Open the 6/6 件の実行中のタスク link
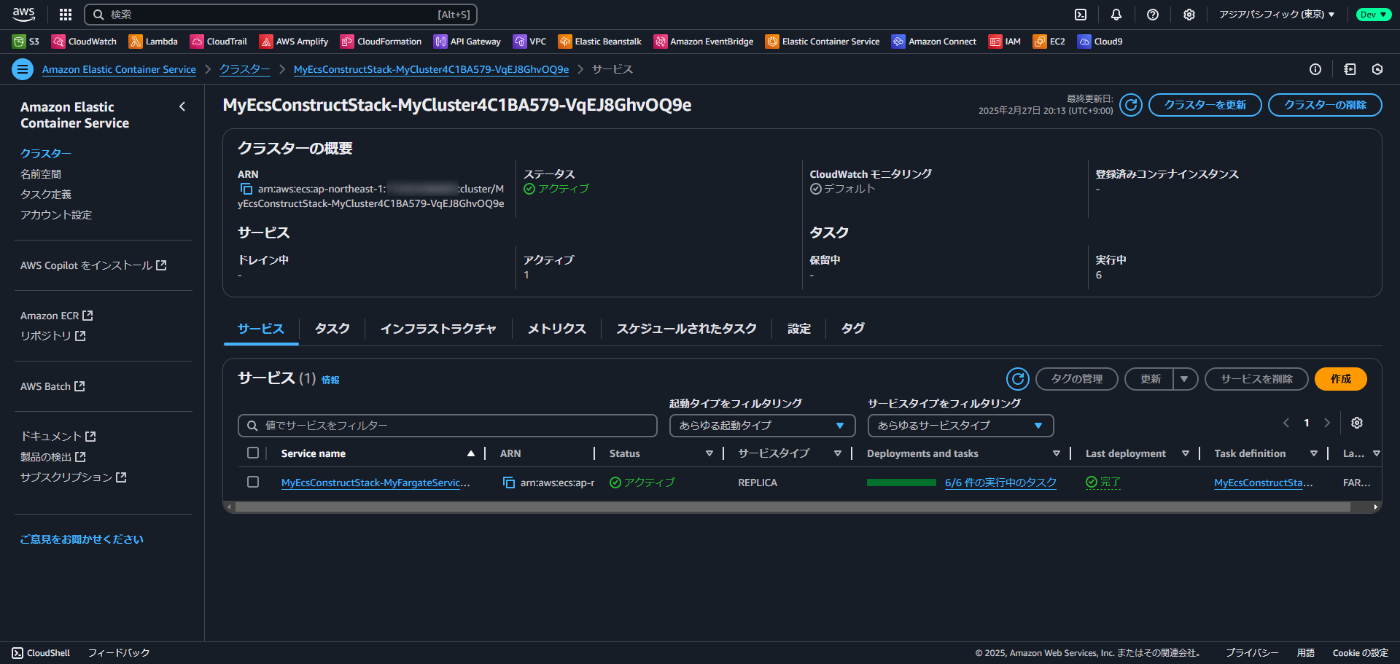Image resolution: width=1400 pixels, height=664 pixels. 1000,482
